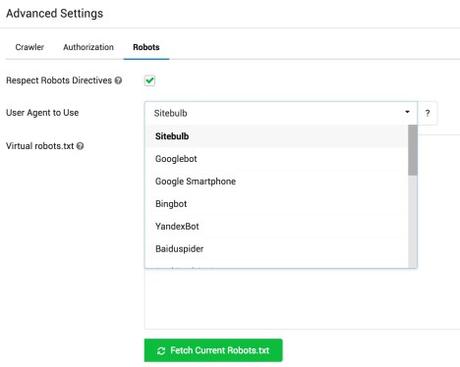This screenshot has height=367, width=460.
Task: Collapse the User Agent dropdown showing Sitebulb
Action: coord(281,113)
